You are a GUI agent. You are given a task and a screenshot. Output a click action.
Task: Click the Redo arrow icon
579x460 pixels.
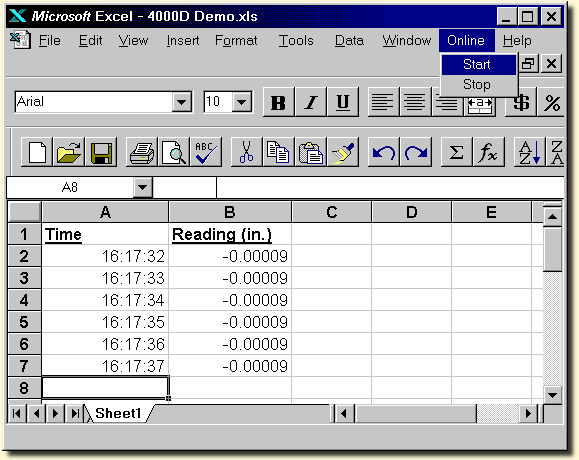click(x=416, y=152)
